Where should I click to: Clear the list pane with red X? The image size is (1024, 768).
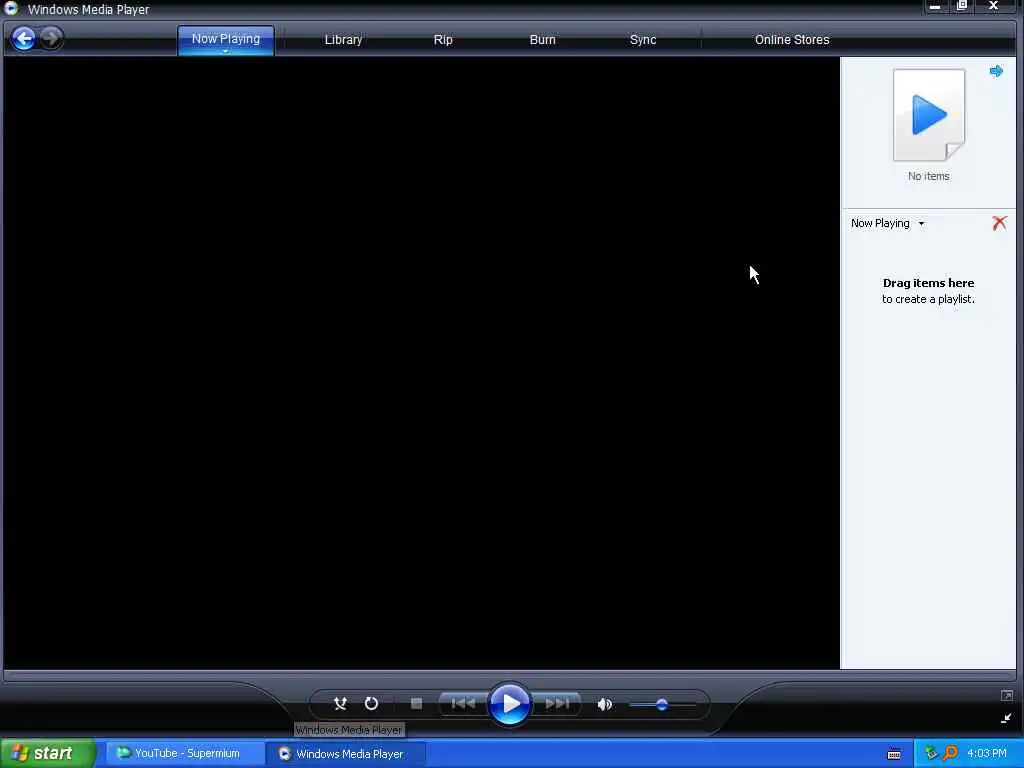tap(999, 223)
